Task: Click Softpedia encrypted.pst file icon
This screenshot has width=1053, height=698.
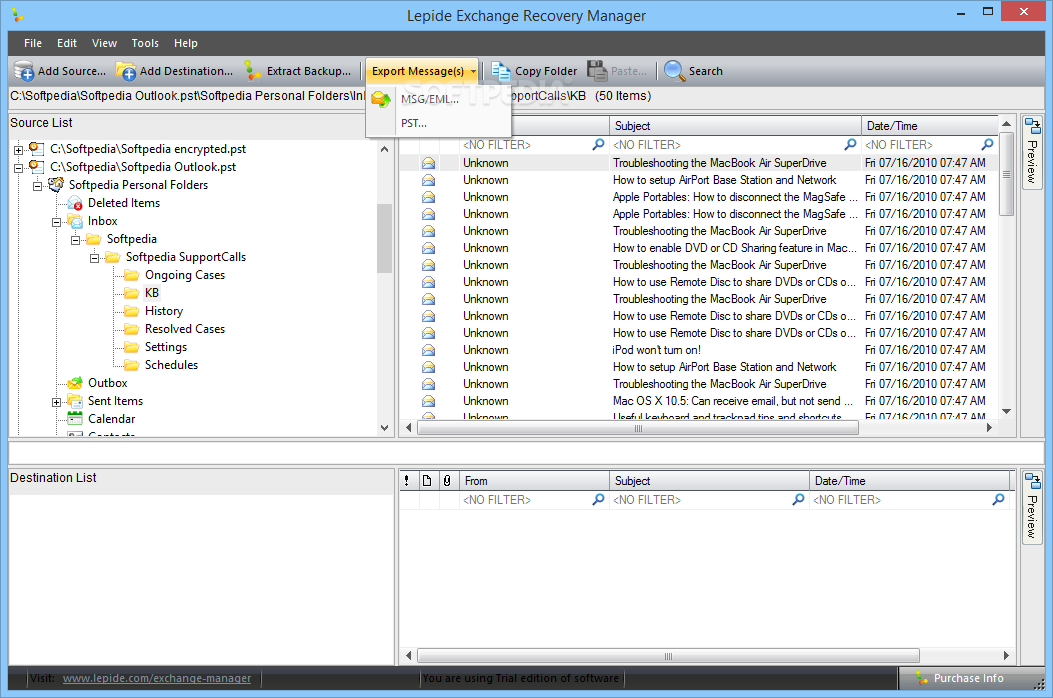Action: (37, 148)
